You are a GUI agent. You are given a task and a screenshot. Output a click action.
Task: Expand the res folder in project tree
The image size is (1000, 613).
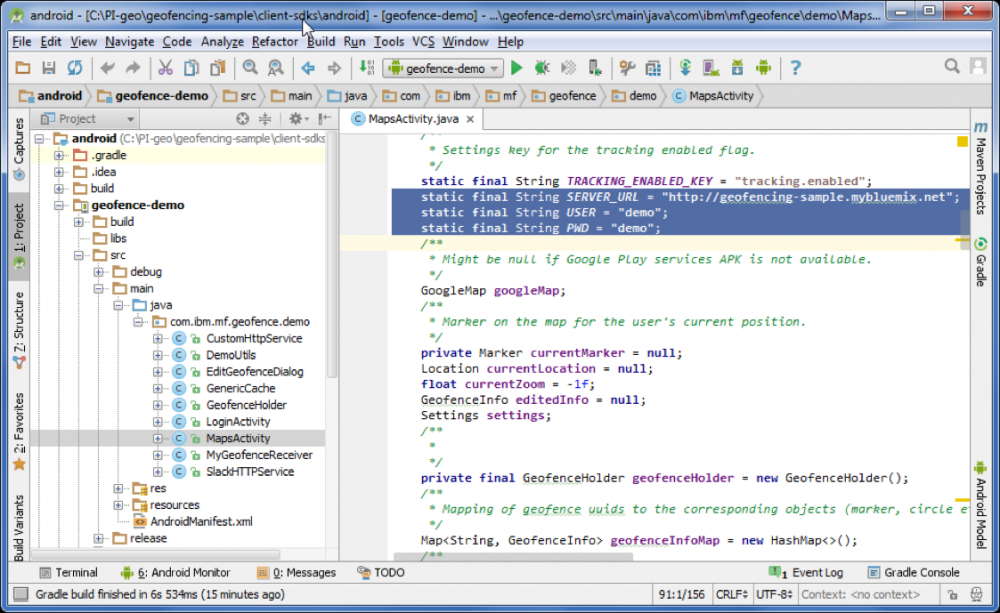tap(119, 488)
